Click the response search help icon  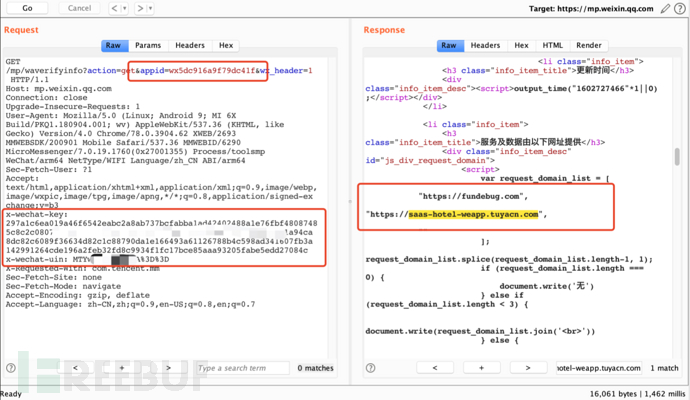(x=371, y=368)
